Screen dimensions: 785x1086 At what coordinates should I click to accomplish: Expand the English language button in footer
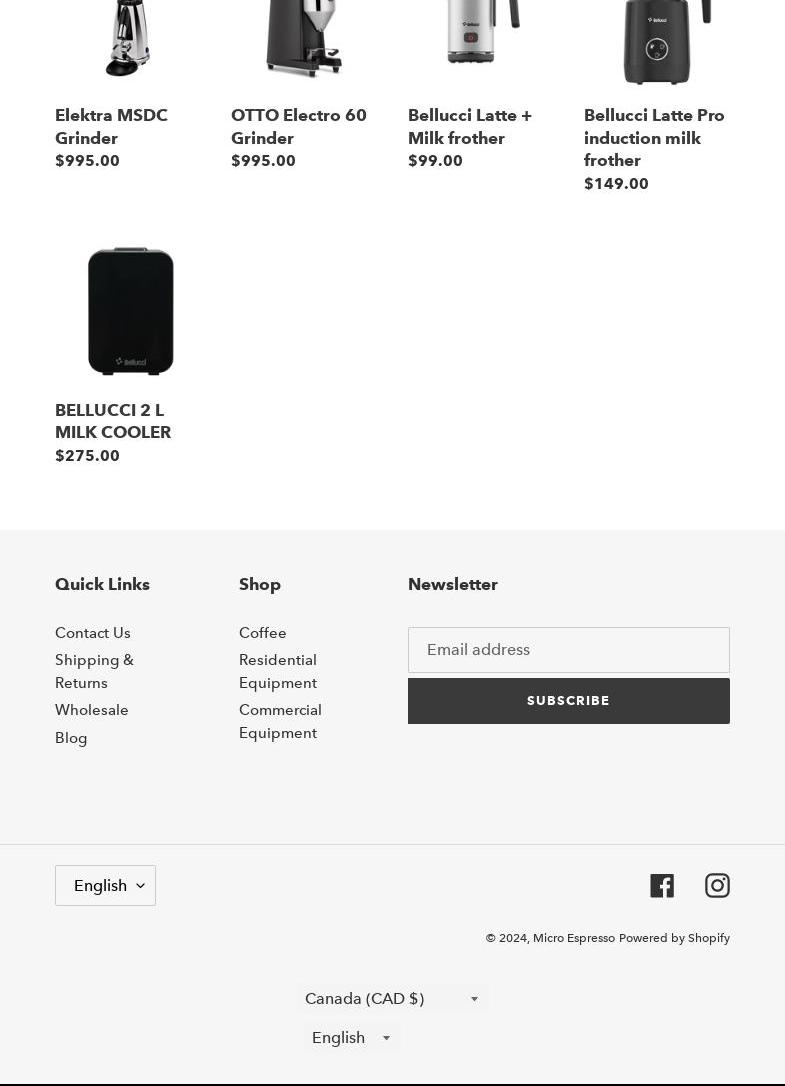(105, 885)
